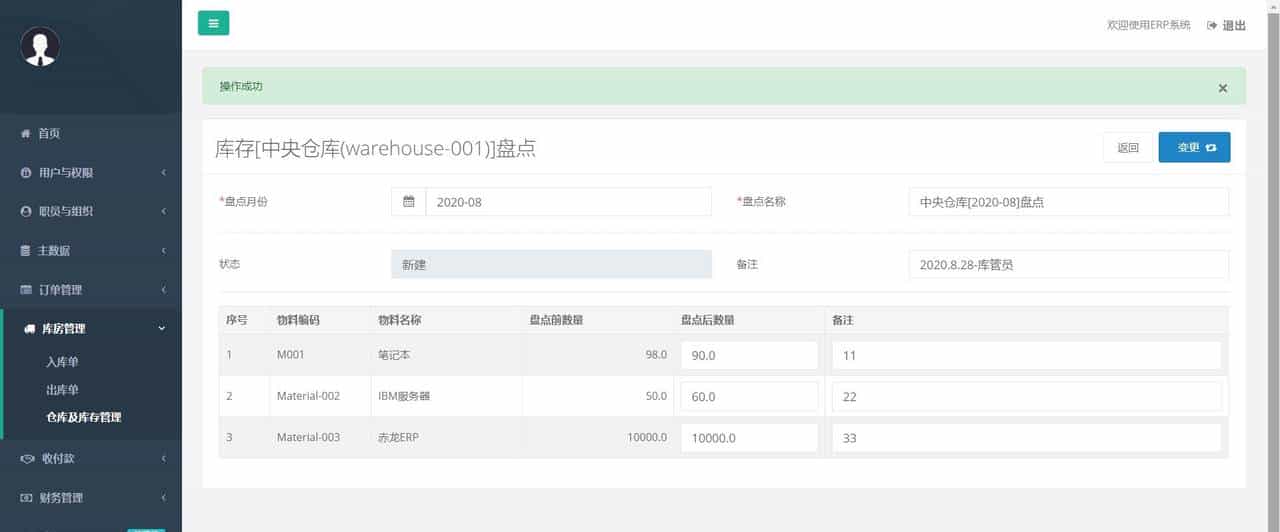
Task: Dismiss the 操作成功 alert with X
Action: 1222,88
